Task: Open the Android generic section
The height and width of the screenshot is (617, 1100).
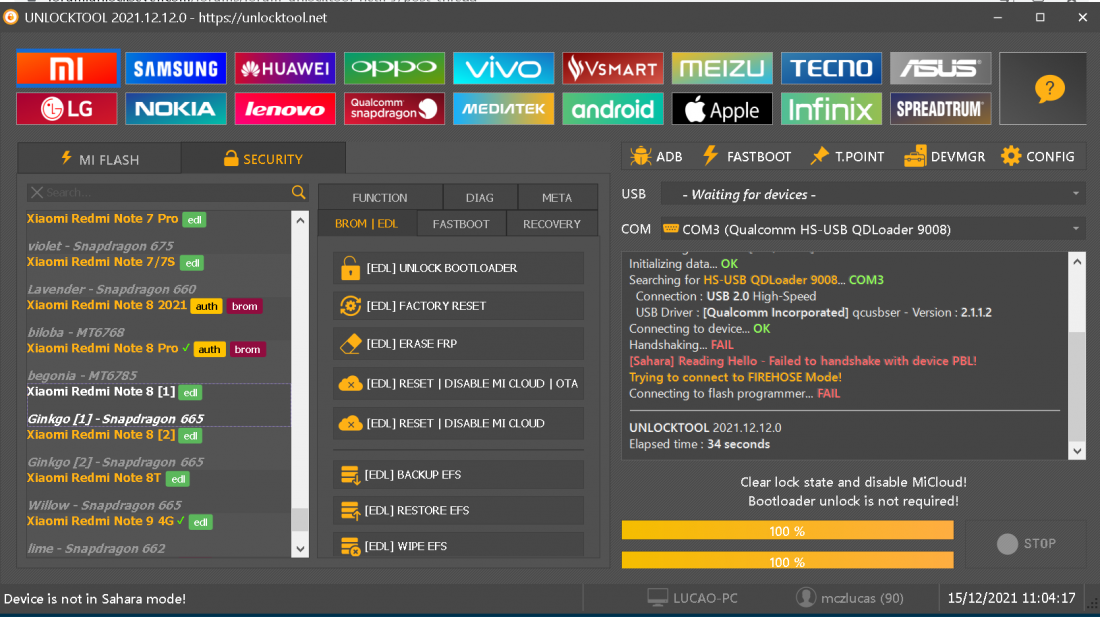Action: pyautogui.click(x=612, y=109)
